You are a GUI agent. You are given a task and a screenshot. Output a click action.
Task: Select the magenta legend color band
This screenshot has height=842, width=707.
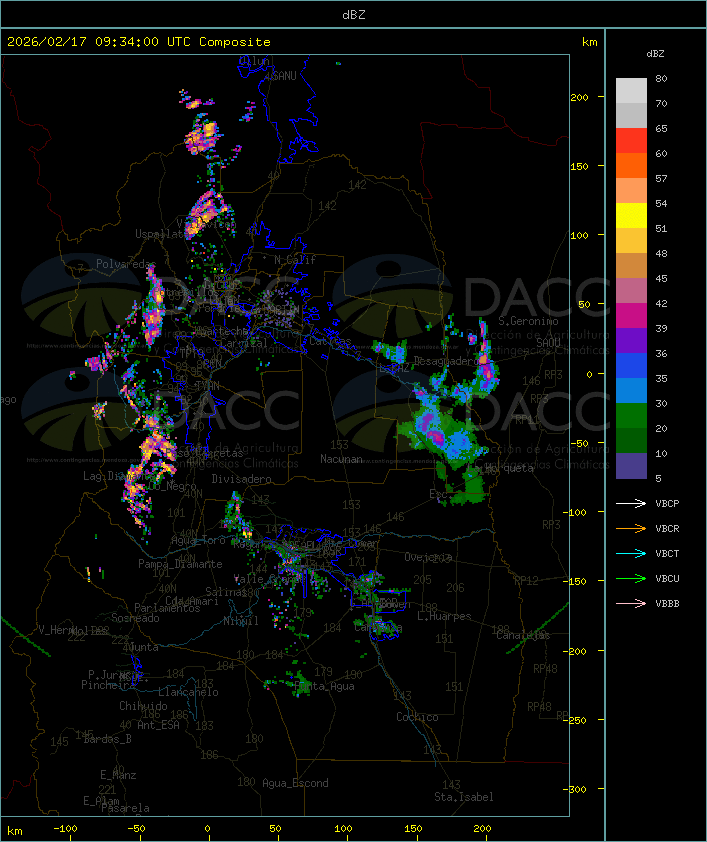(631, 316)
